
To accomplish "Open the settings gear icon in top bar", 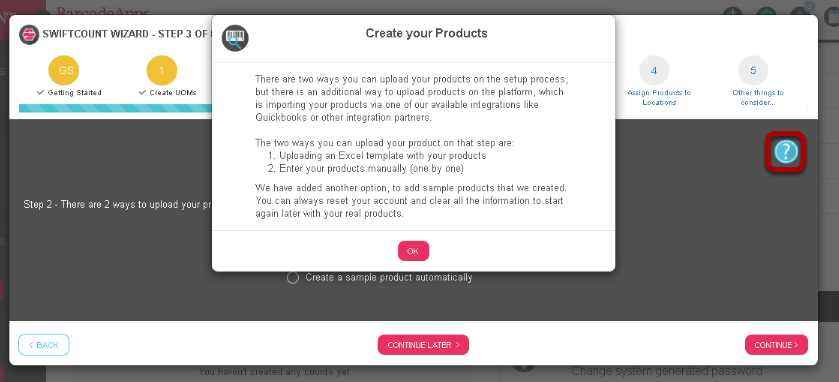I will coord(766,13).
